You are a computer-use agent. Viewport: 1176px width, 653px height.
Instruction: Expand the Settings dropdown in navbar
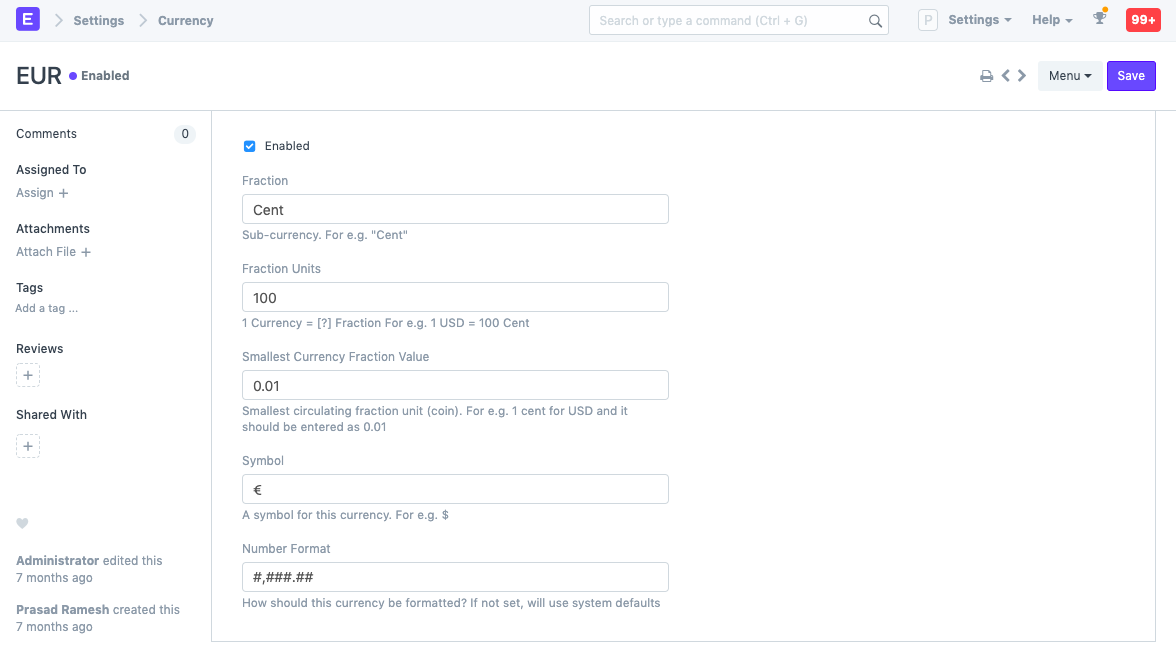pyautogui.click(x=979, y=20)
